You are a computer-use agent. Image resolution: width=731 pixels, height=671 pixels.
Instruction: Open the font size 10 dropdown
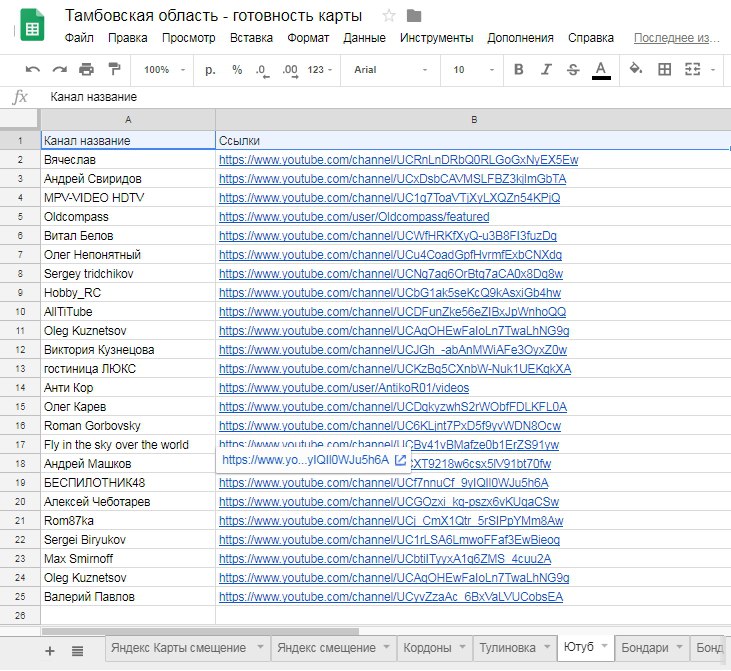[473, 69]
